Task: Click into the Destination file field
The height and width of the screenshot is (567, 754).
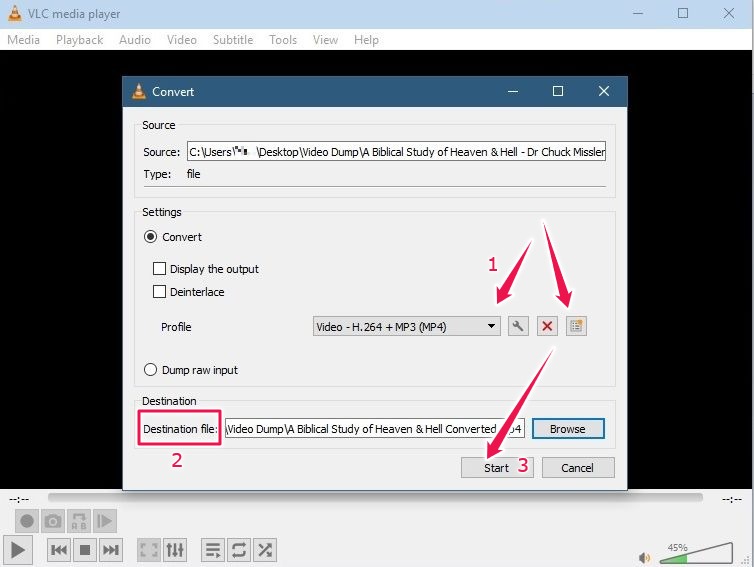Action: (375, 428)
